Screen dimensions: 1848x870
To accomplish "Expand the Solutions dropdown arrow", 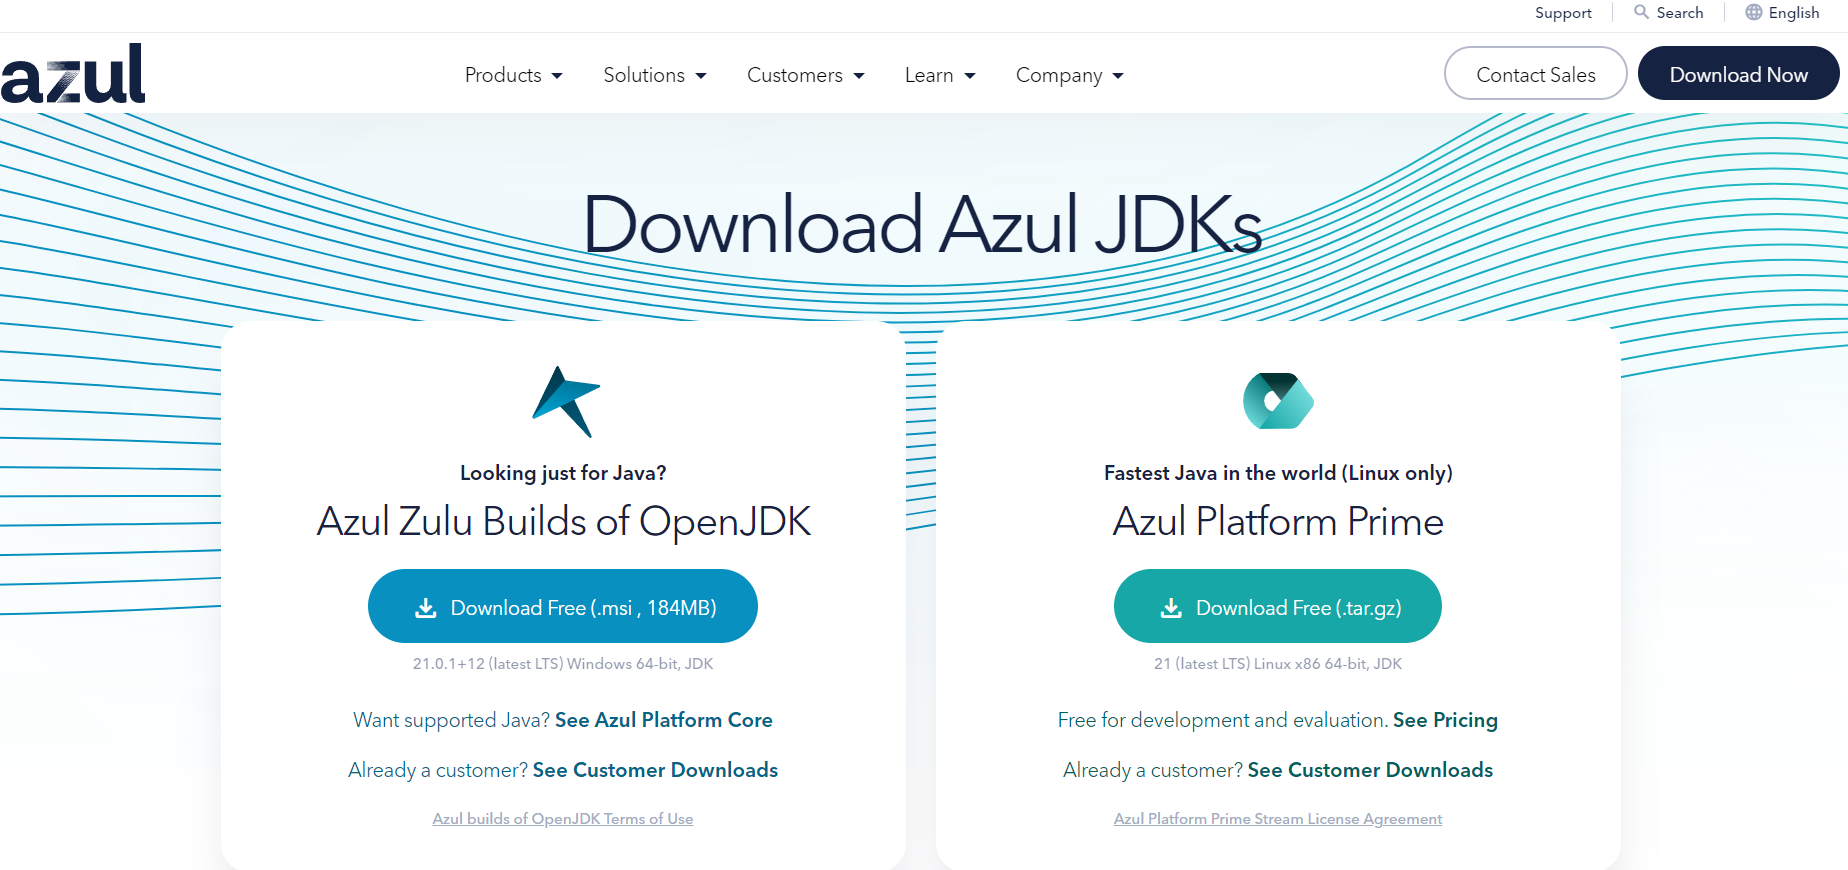I will (x=701, y=76).
